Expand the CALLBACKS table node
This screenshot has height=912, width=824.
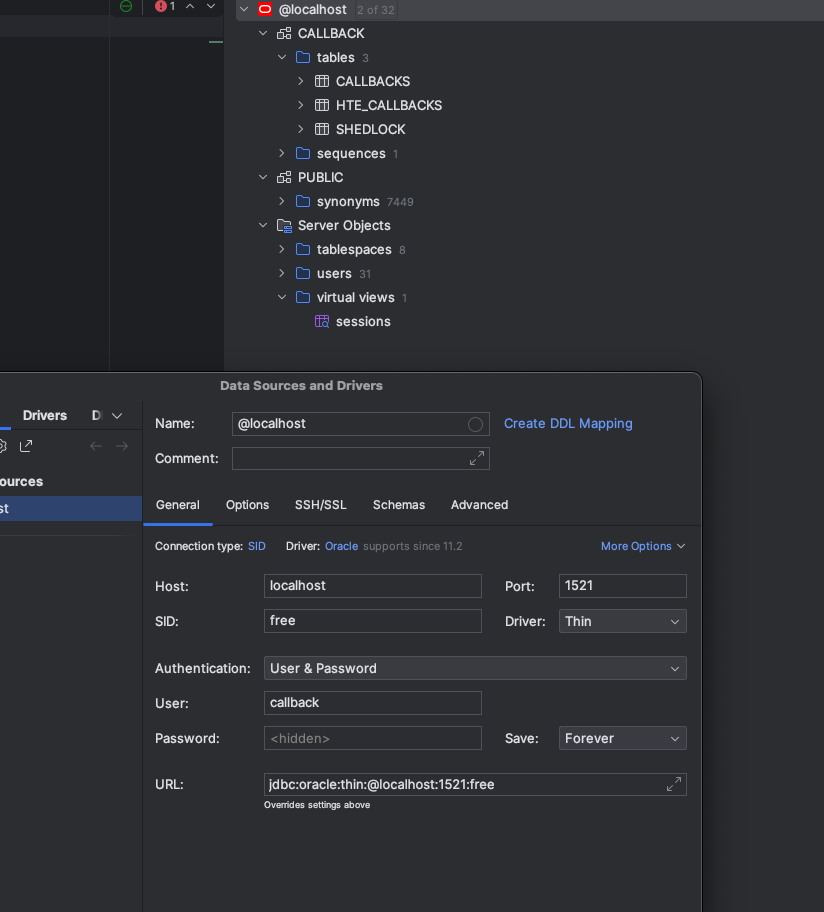coord(301,81)
